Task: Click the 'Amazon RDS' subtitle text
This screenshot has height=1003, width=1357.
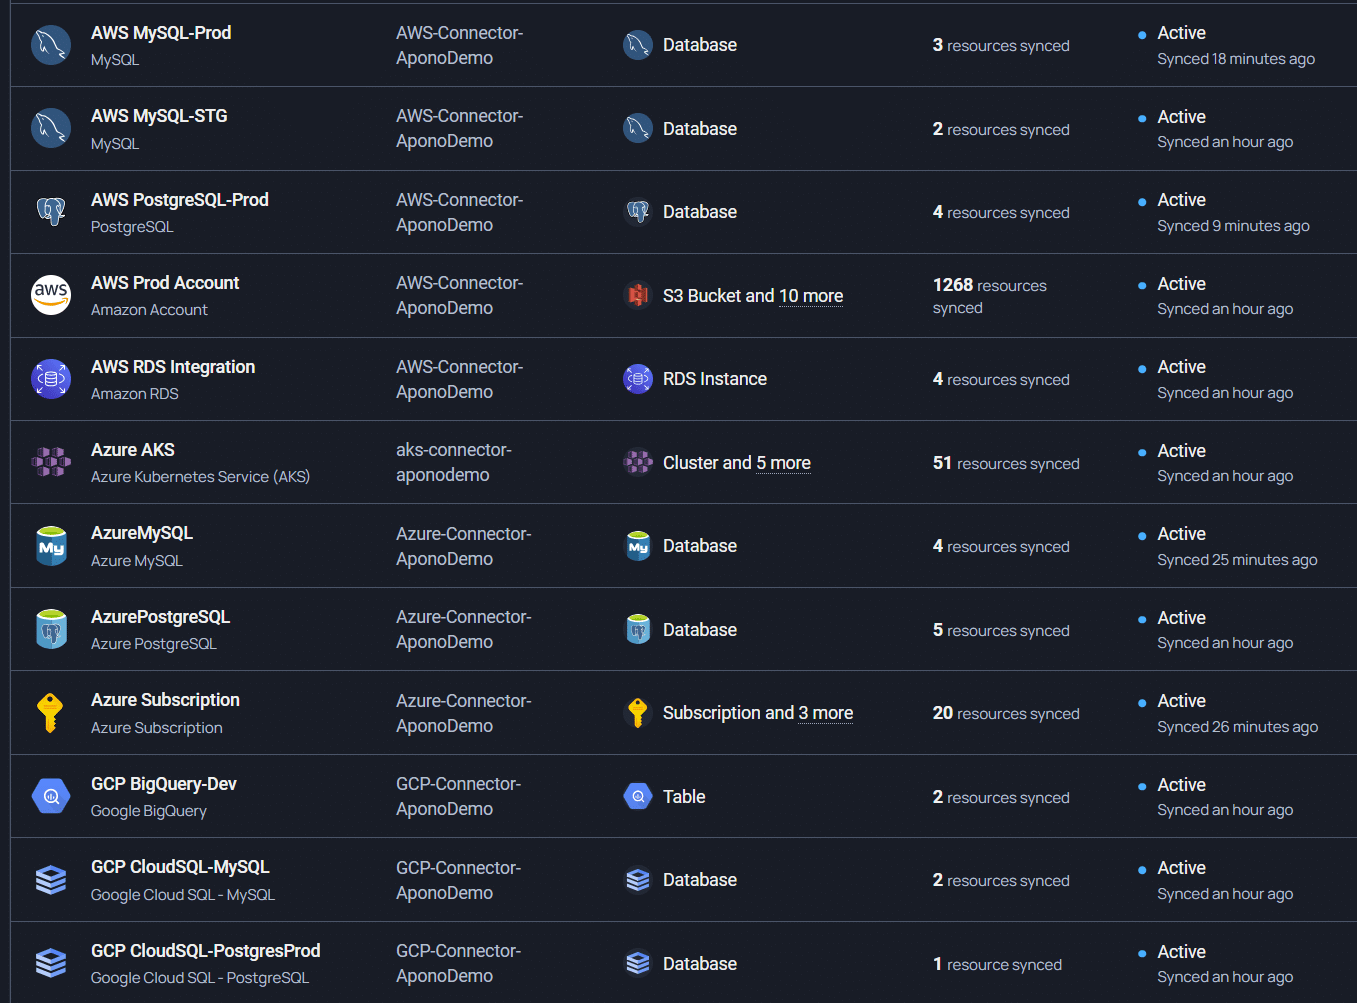Action: coord(135,394)
